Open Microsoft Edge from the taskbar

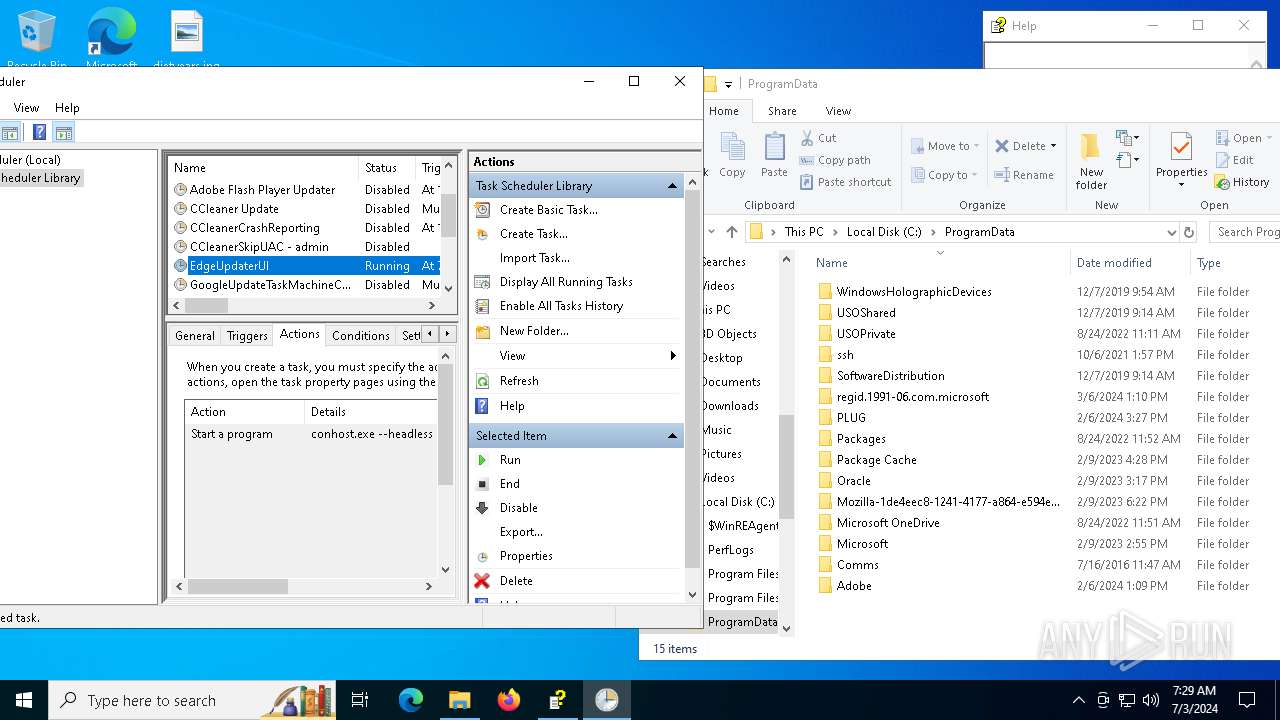pyautogui.click(x=411, y=700)
